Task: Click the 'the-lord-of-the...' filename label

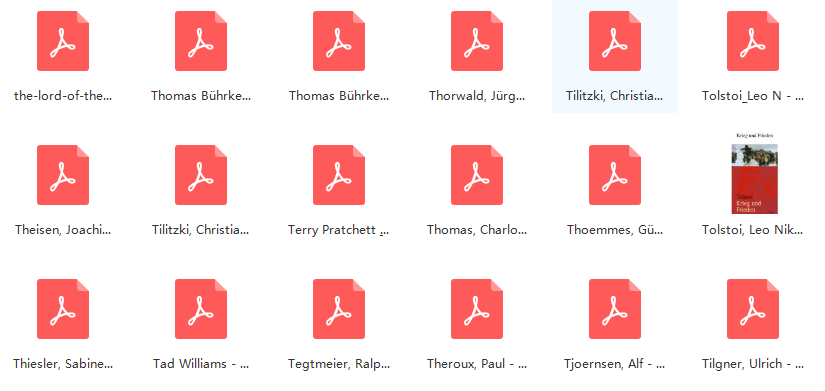Action: click(63, 96)
